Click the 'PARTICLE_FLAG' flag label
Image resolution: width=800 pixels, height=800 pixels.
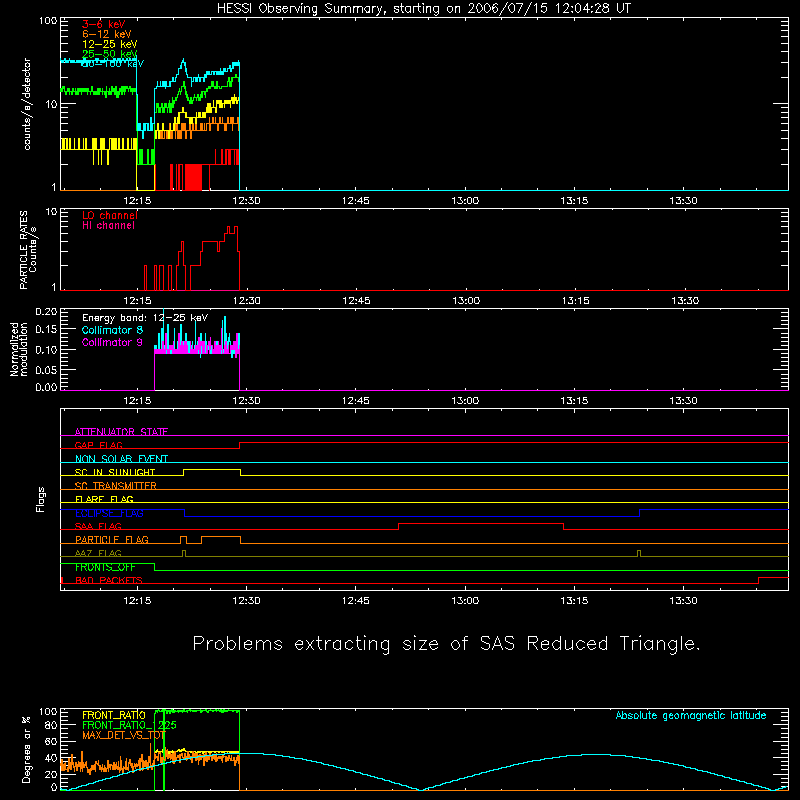112,540
